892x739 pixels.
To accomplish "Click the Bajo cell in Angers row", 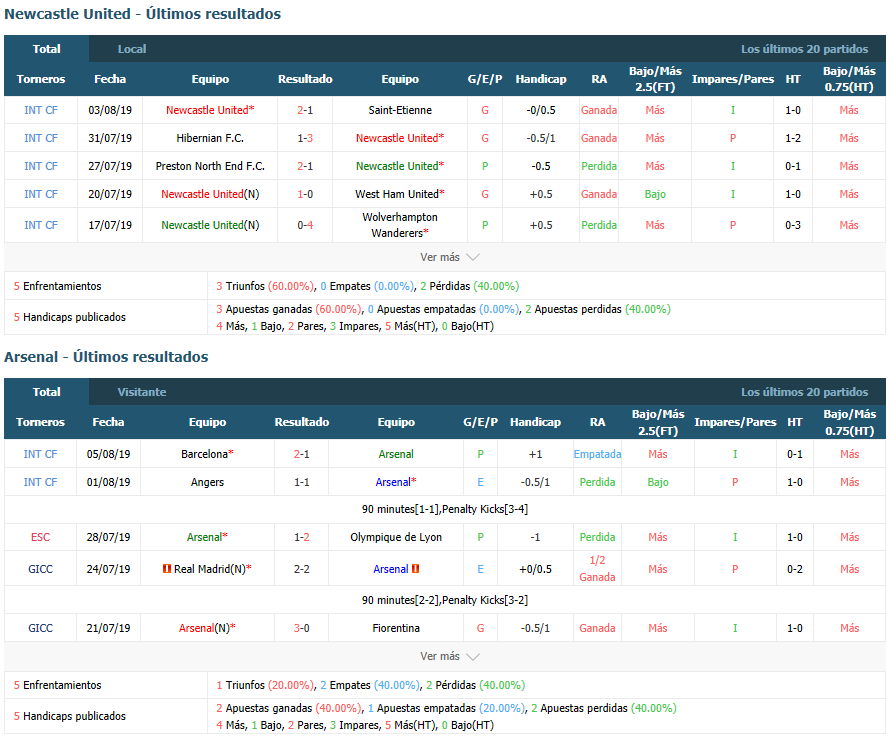I will (x=658, y=482).
